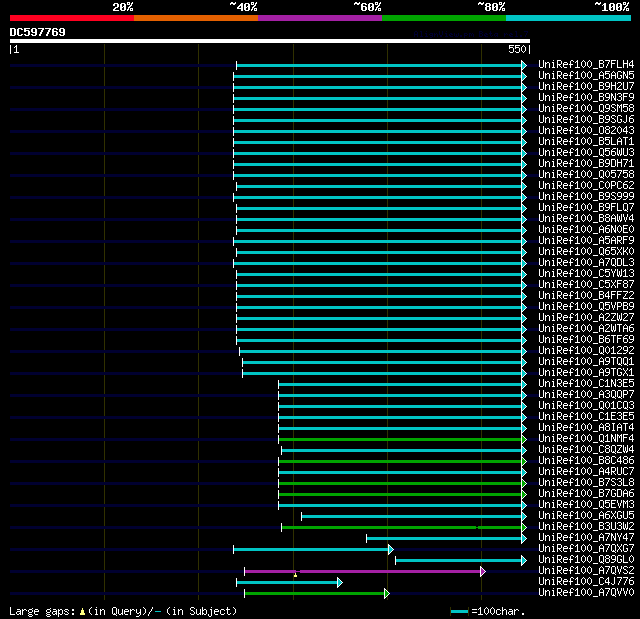
Task: Select the UniRef100_Q56WU3 label
Action: 586,153
